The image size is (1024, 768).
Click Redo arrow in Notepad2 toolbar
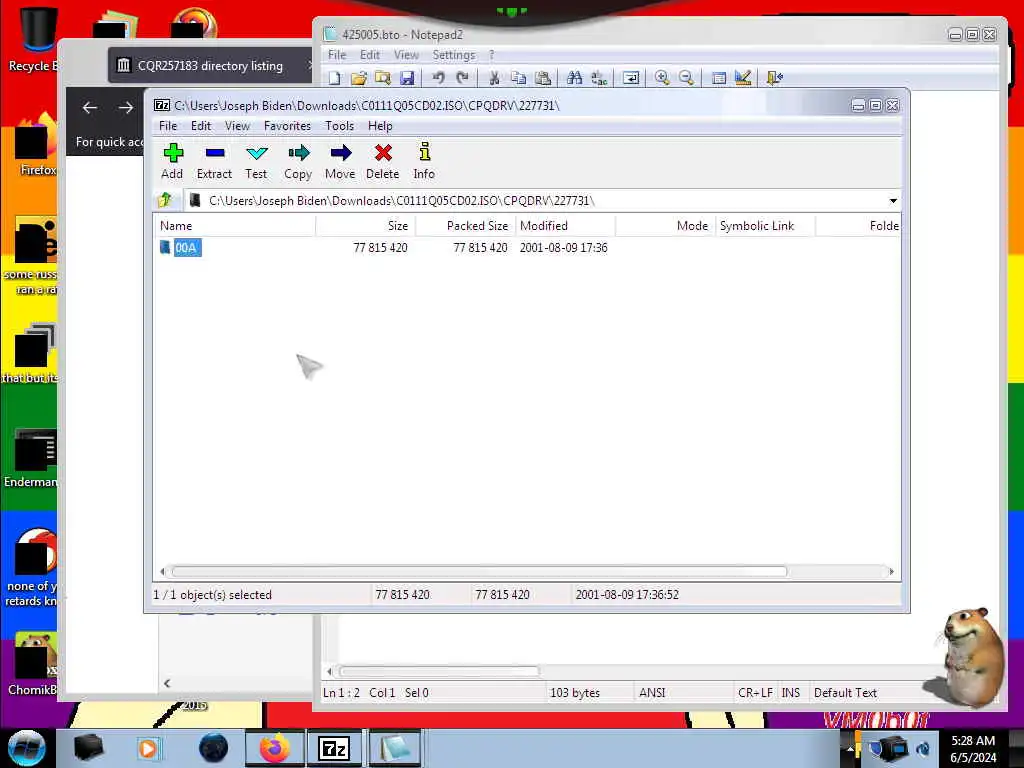pos(462,78)
